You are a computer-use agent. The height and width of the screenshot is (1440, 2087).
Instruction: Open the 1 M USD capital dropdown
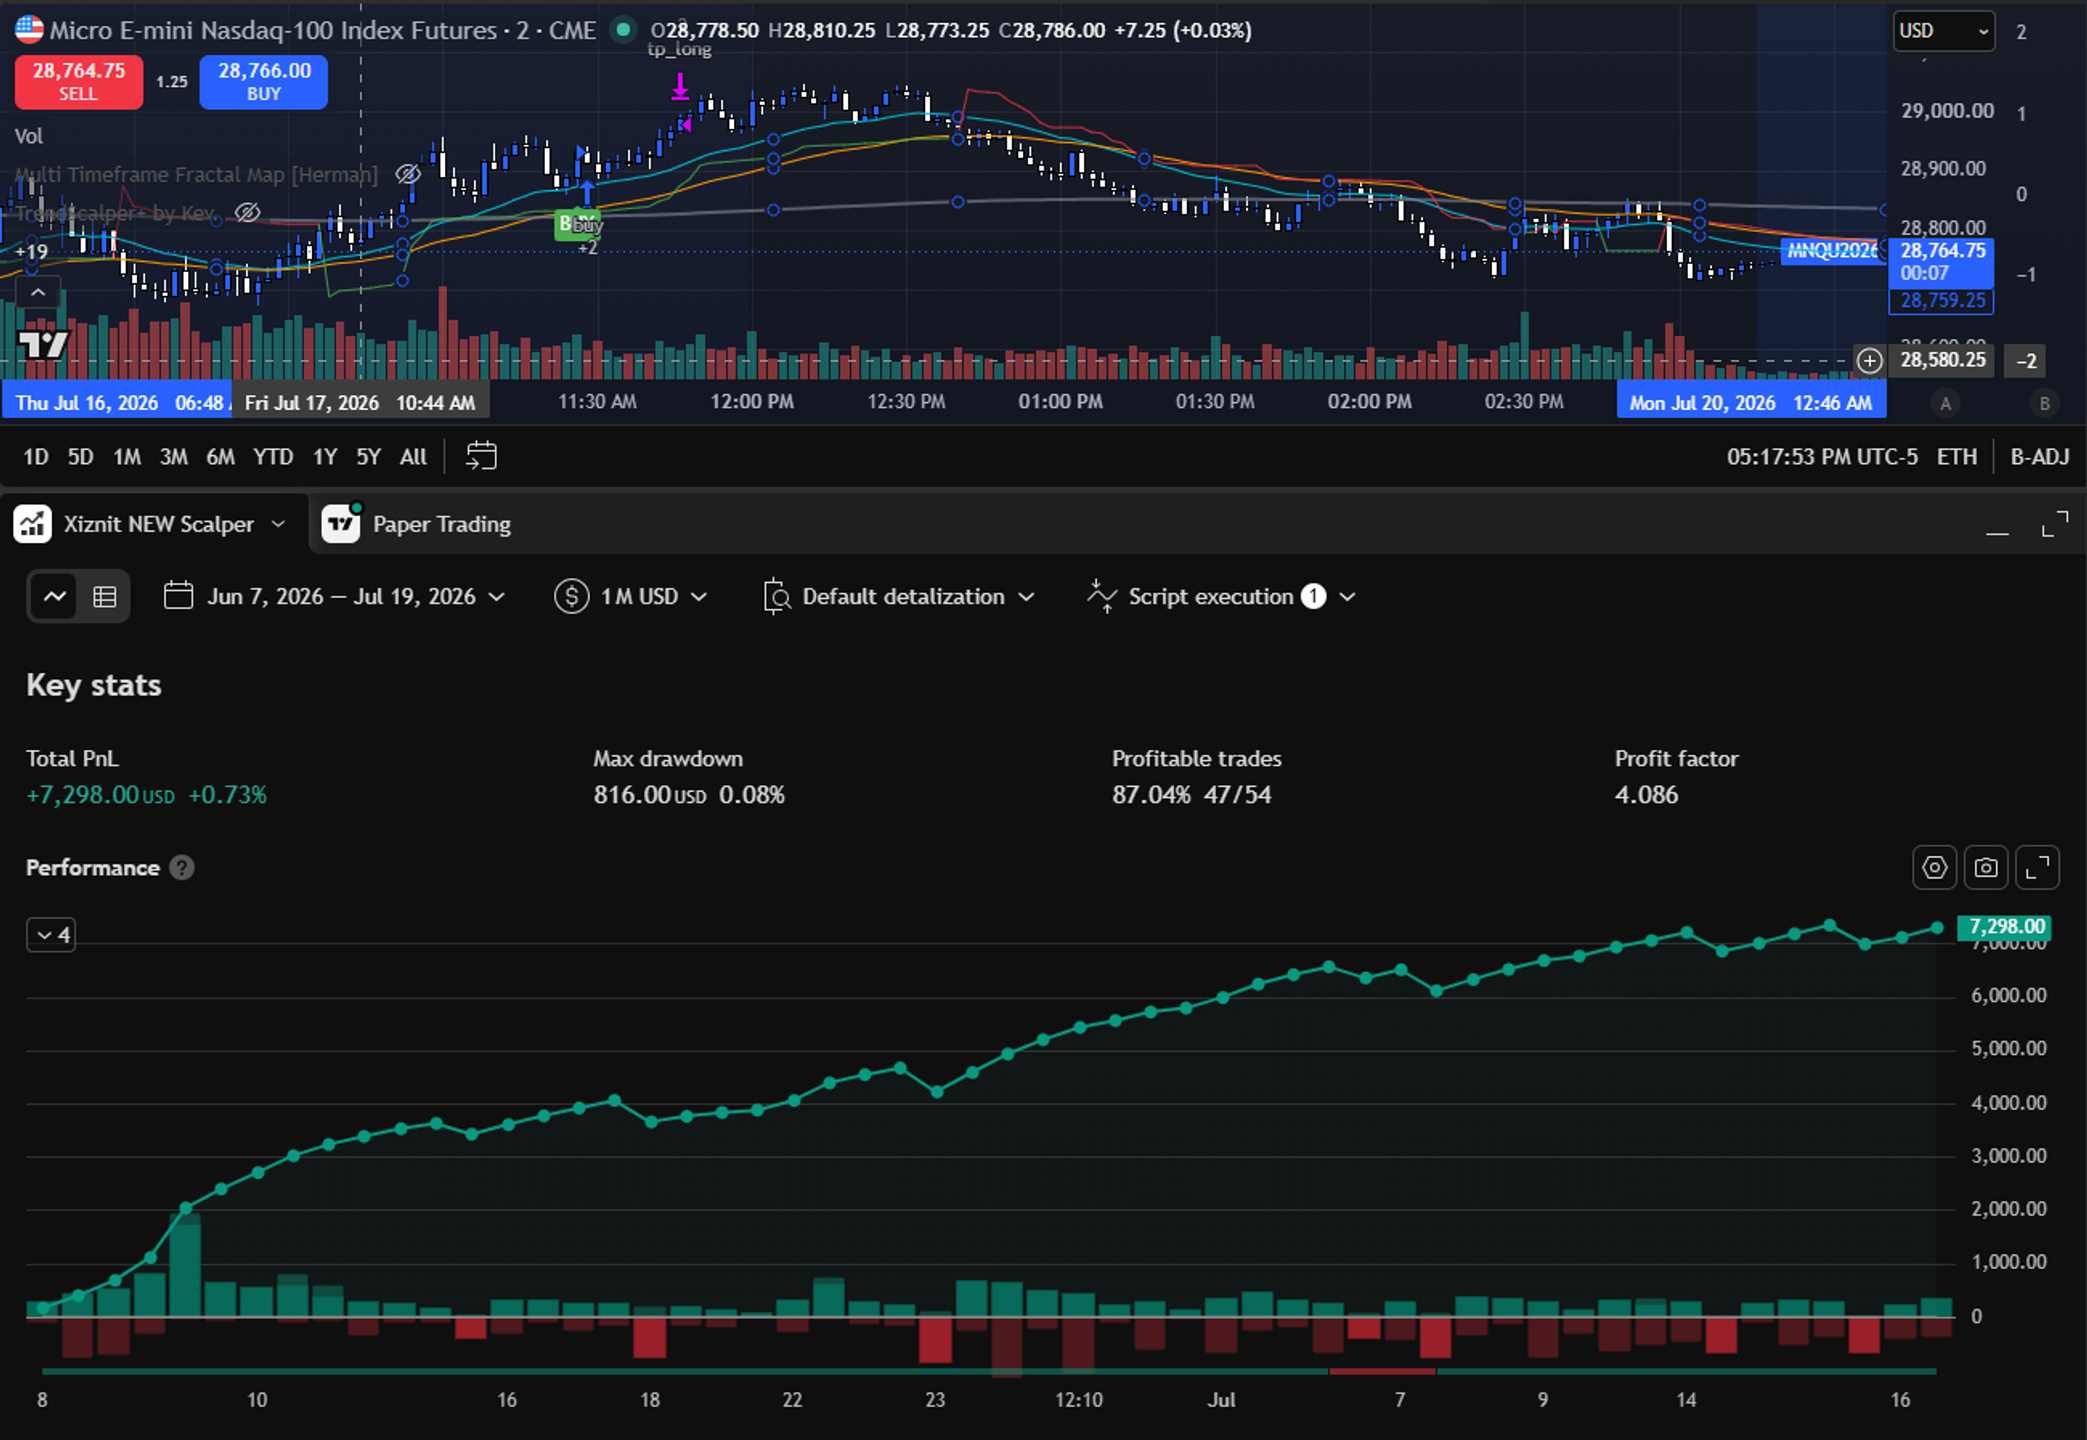click(631, 597)
